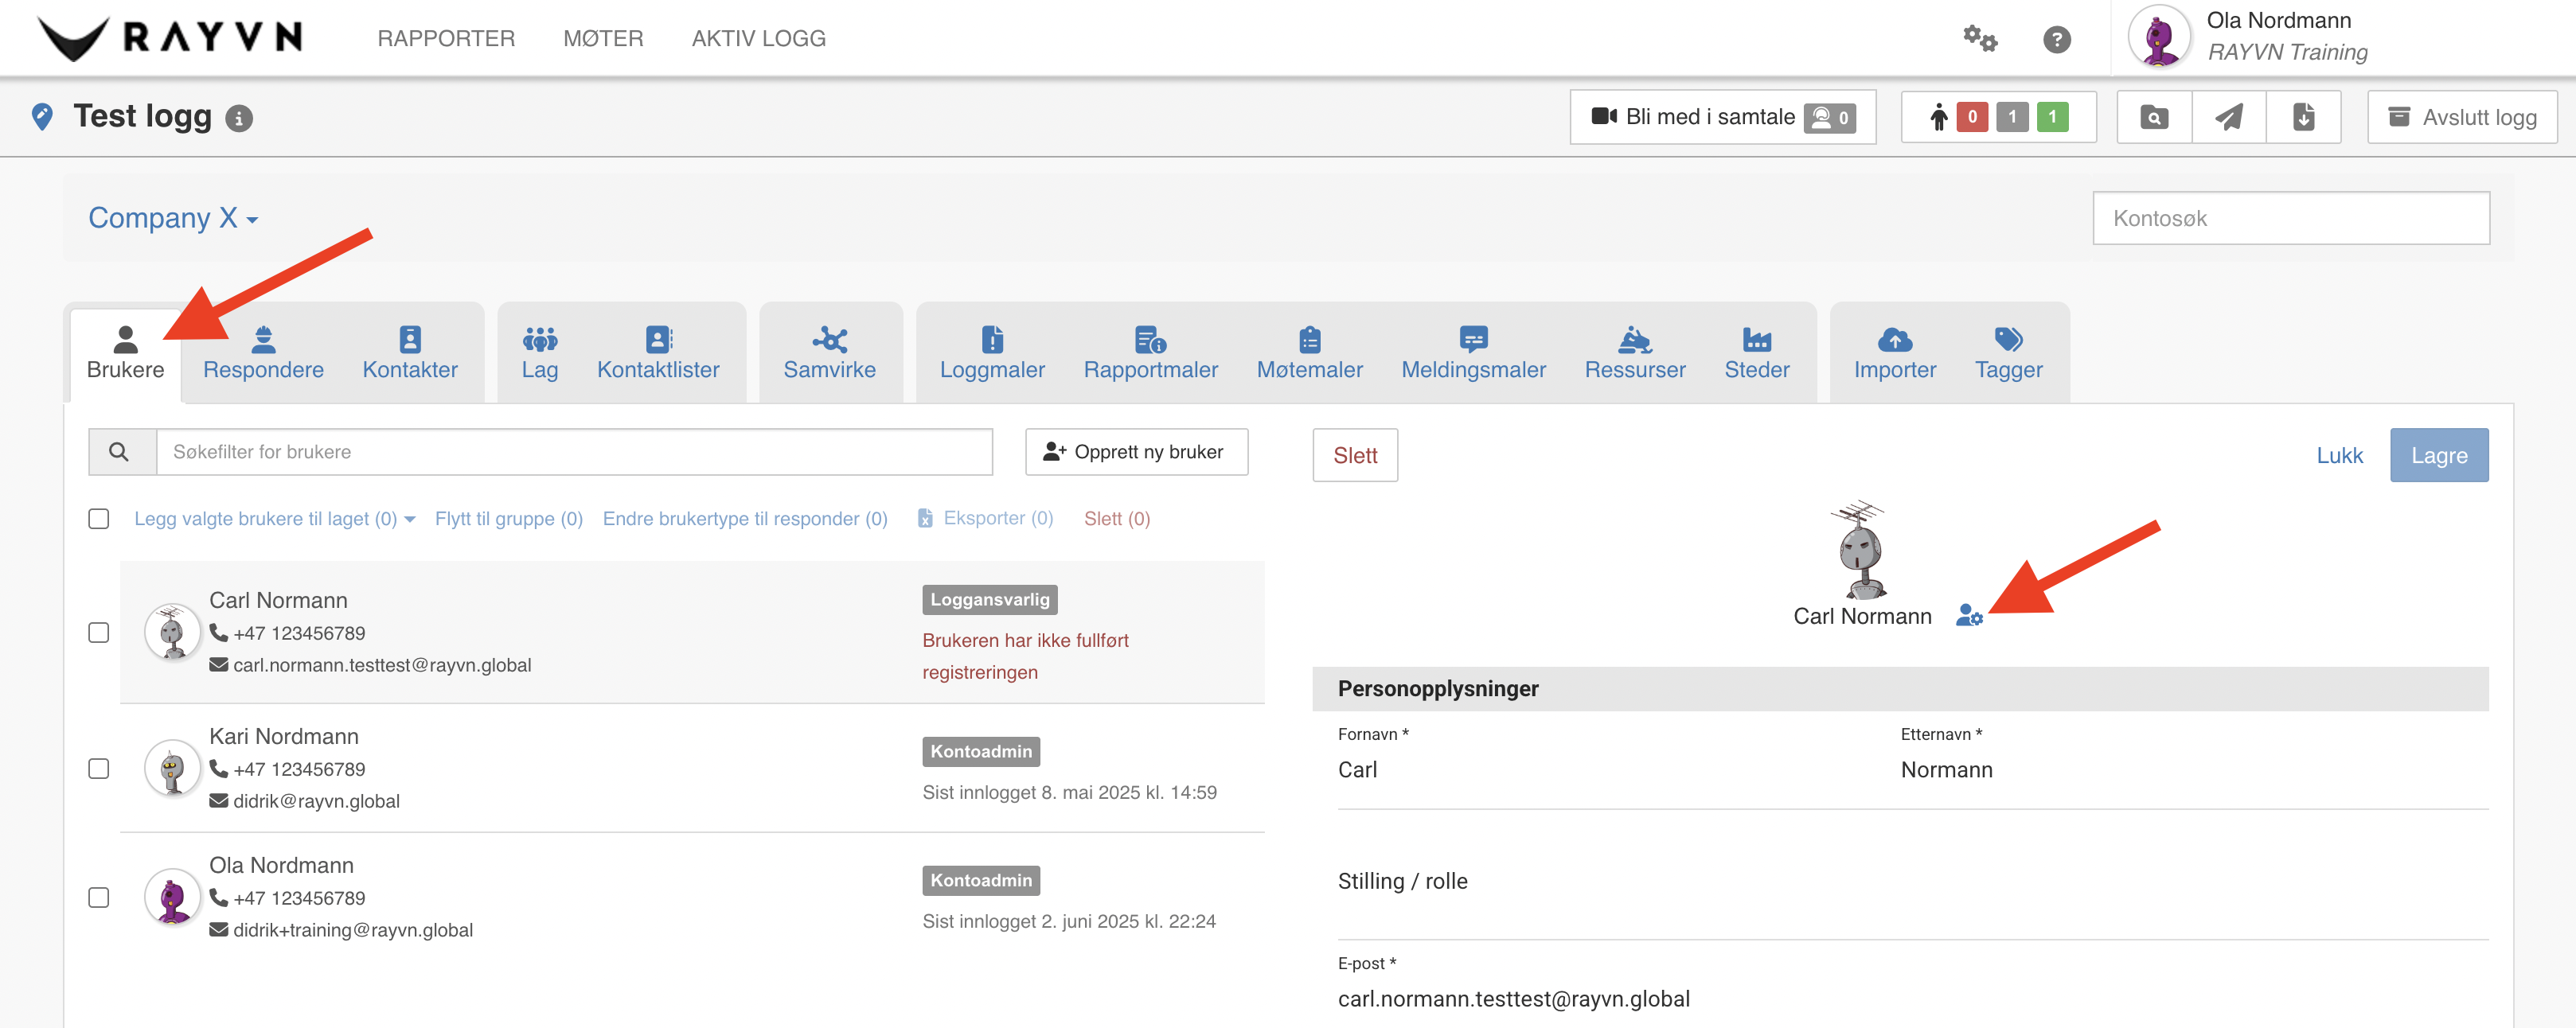Tick the select-all users checkbox
The image size is (2576, 1028).
tap(99, 518)
